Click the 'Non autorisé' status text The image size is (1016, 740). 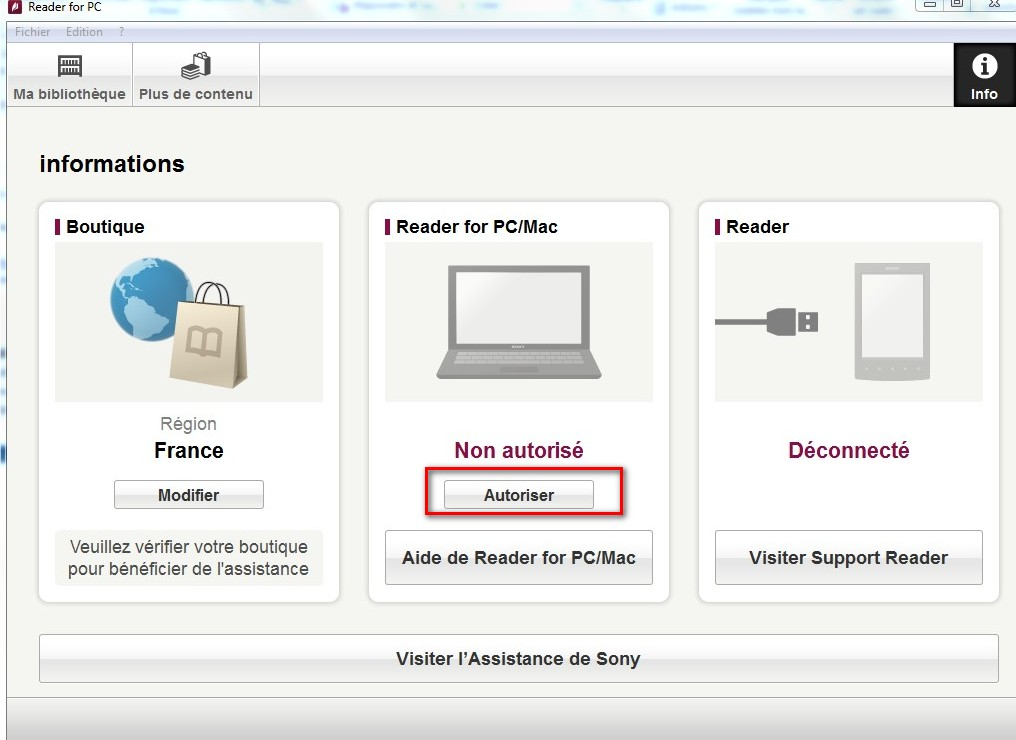click(518, 450)
